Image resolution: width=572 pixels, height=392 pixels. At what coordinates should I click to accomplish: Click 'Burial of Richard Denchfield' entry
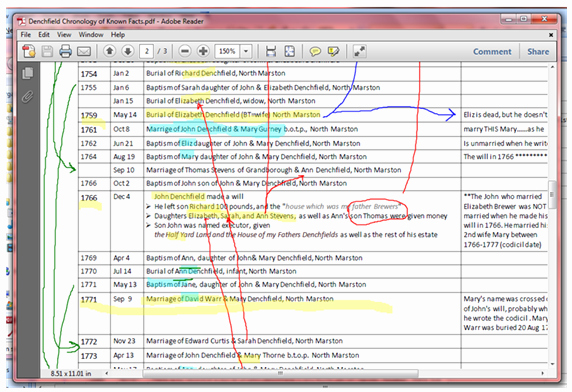click(x=216, y=73)
